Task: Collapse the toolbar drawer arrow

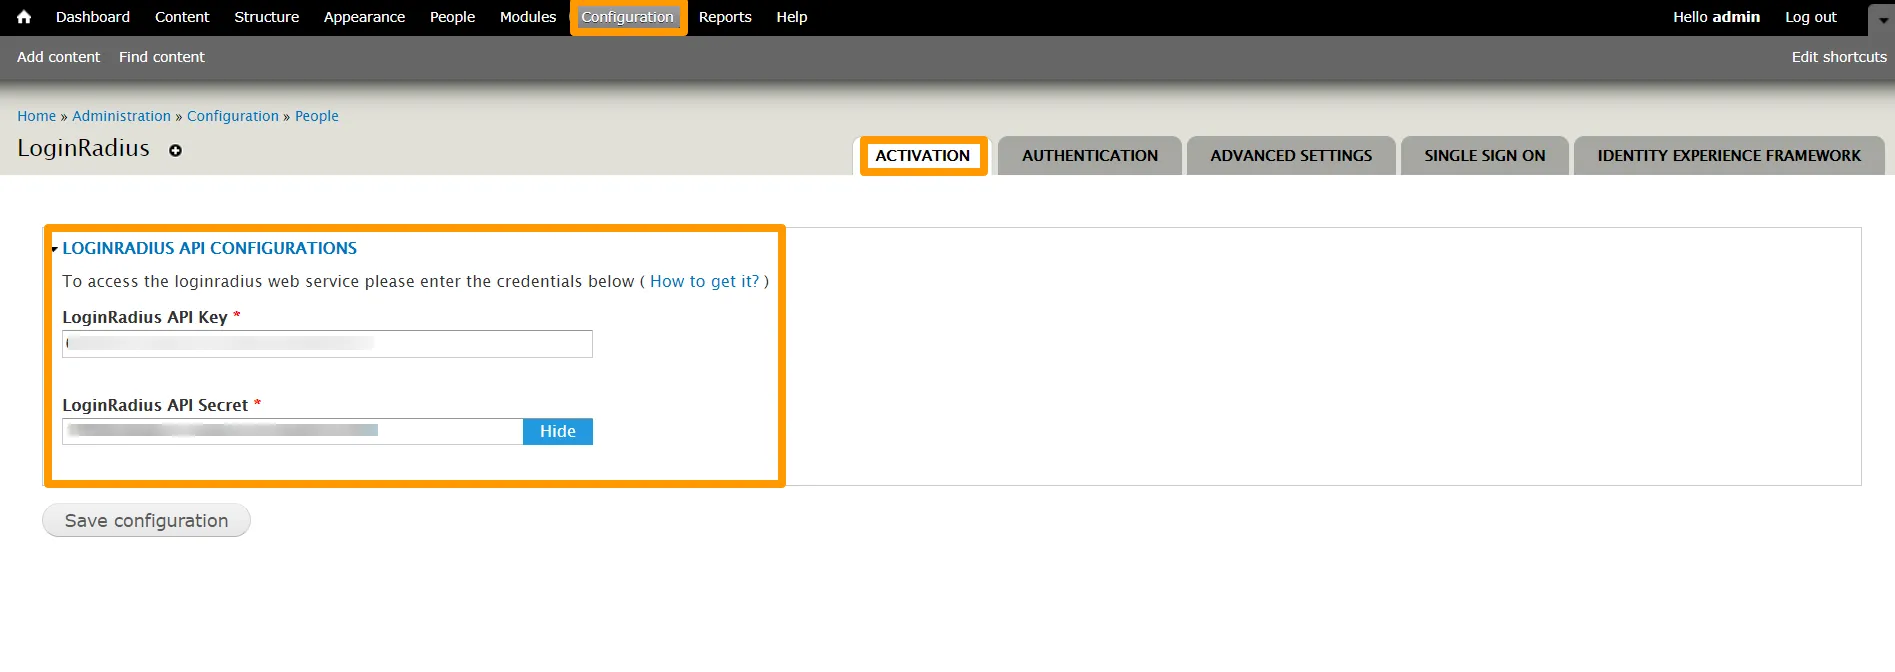Action: pos(1882,19)
